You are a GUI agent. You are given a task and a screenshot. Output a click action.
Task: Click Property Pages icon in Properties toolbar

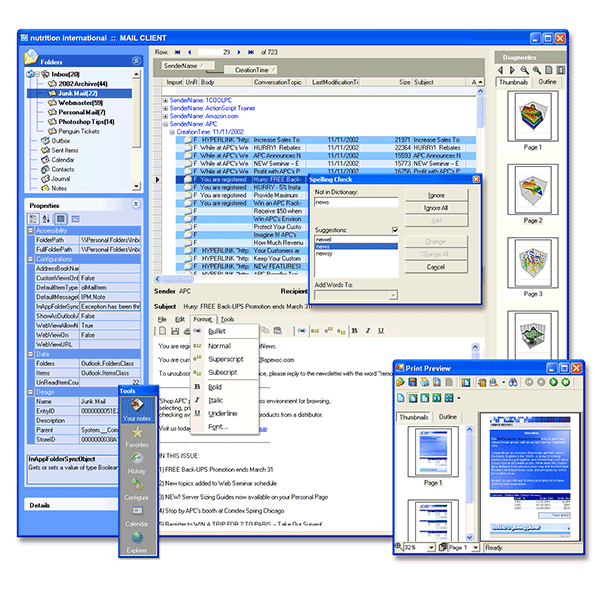[x=75, y=219]
